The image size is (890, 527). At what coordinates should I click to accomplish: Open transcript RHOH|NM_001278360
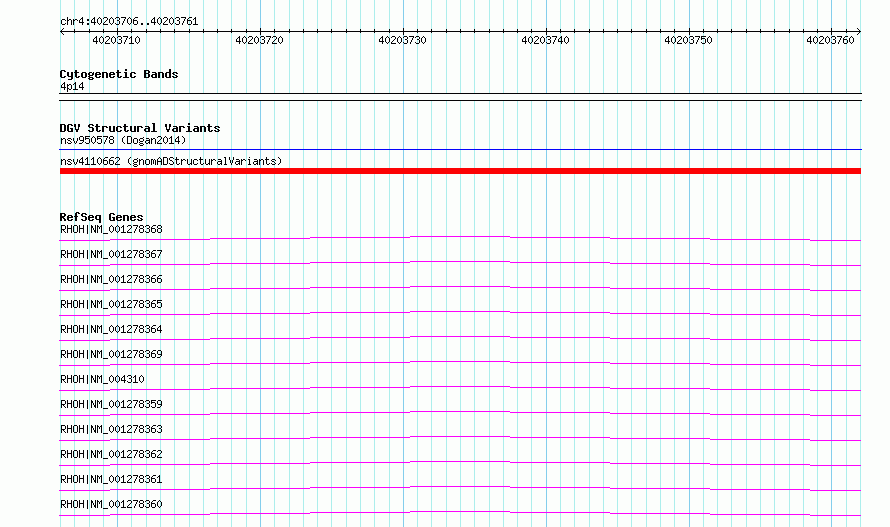(x=111, y=504)
